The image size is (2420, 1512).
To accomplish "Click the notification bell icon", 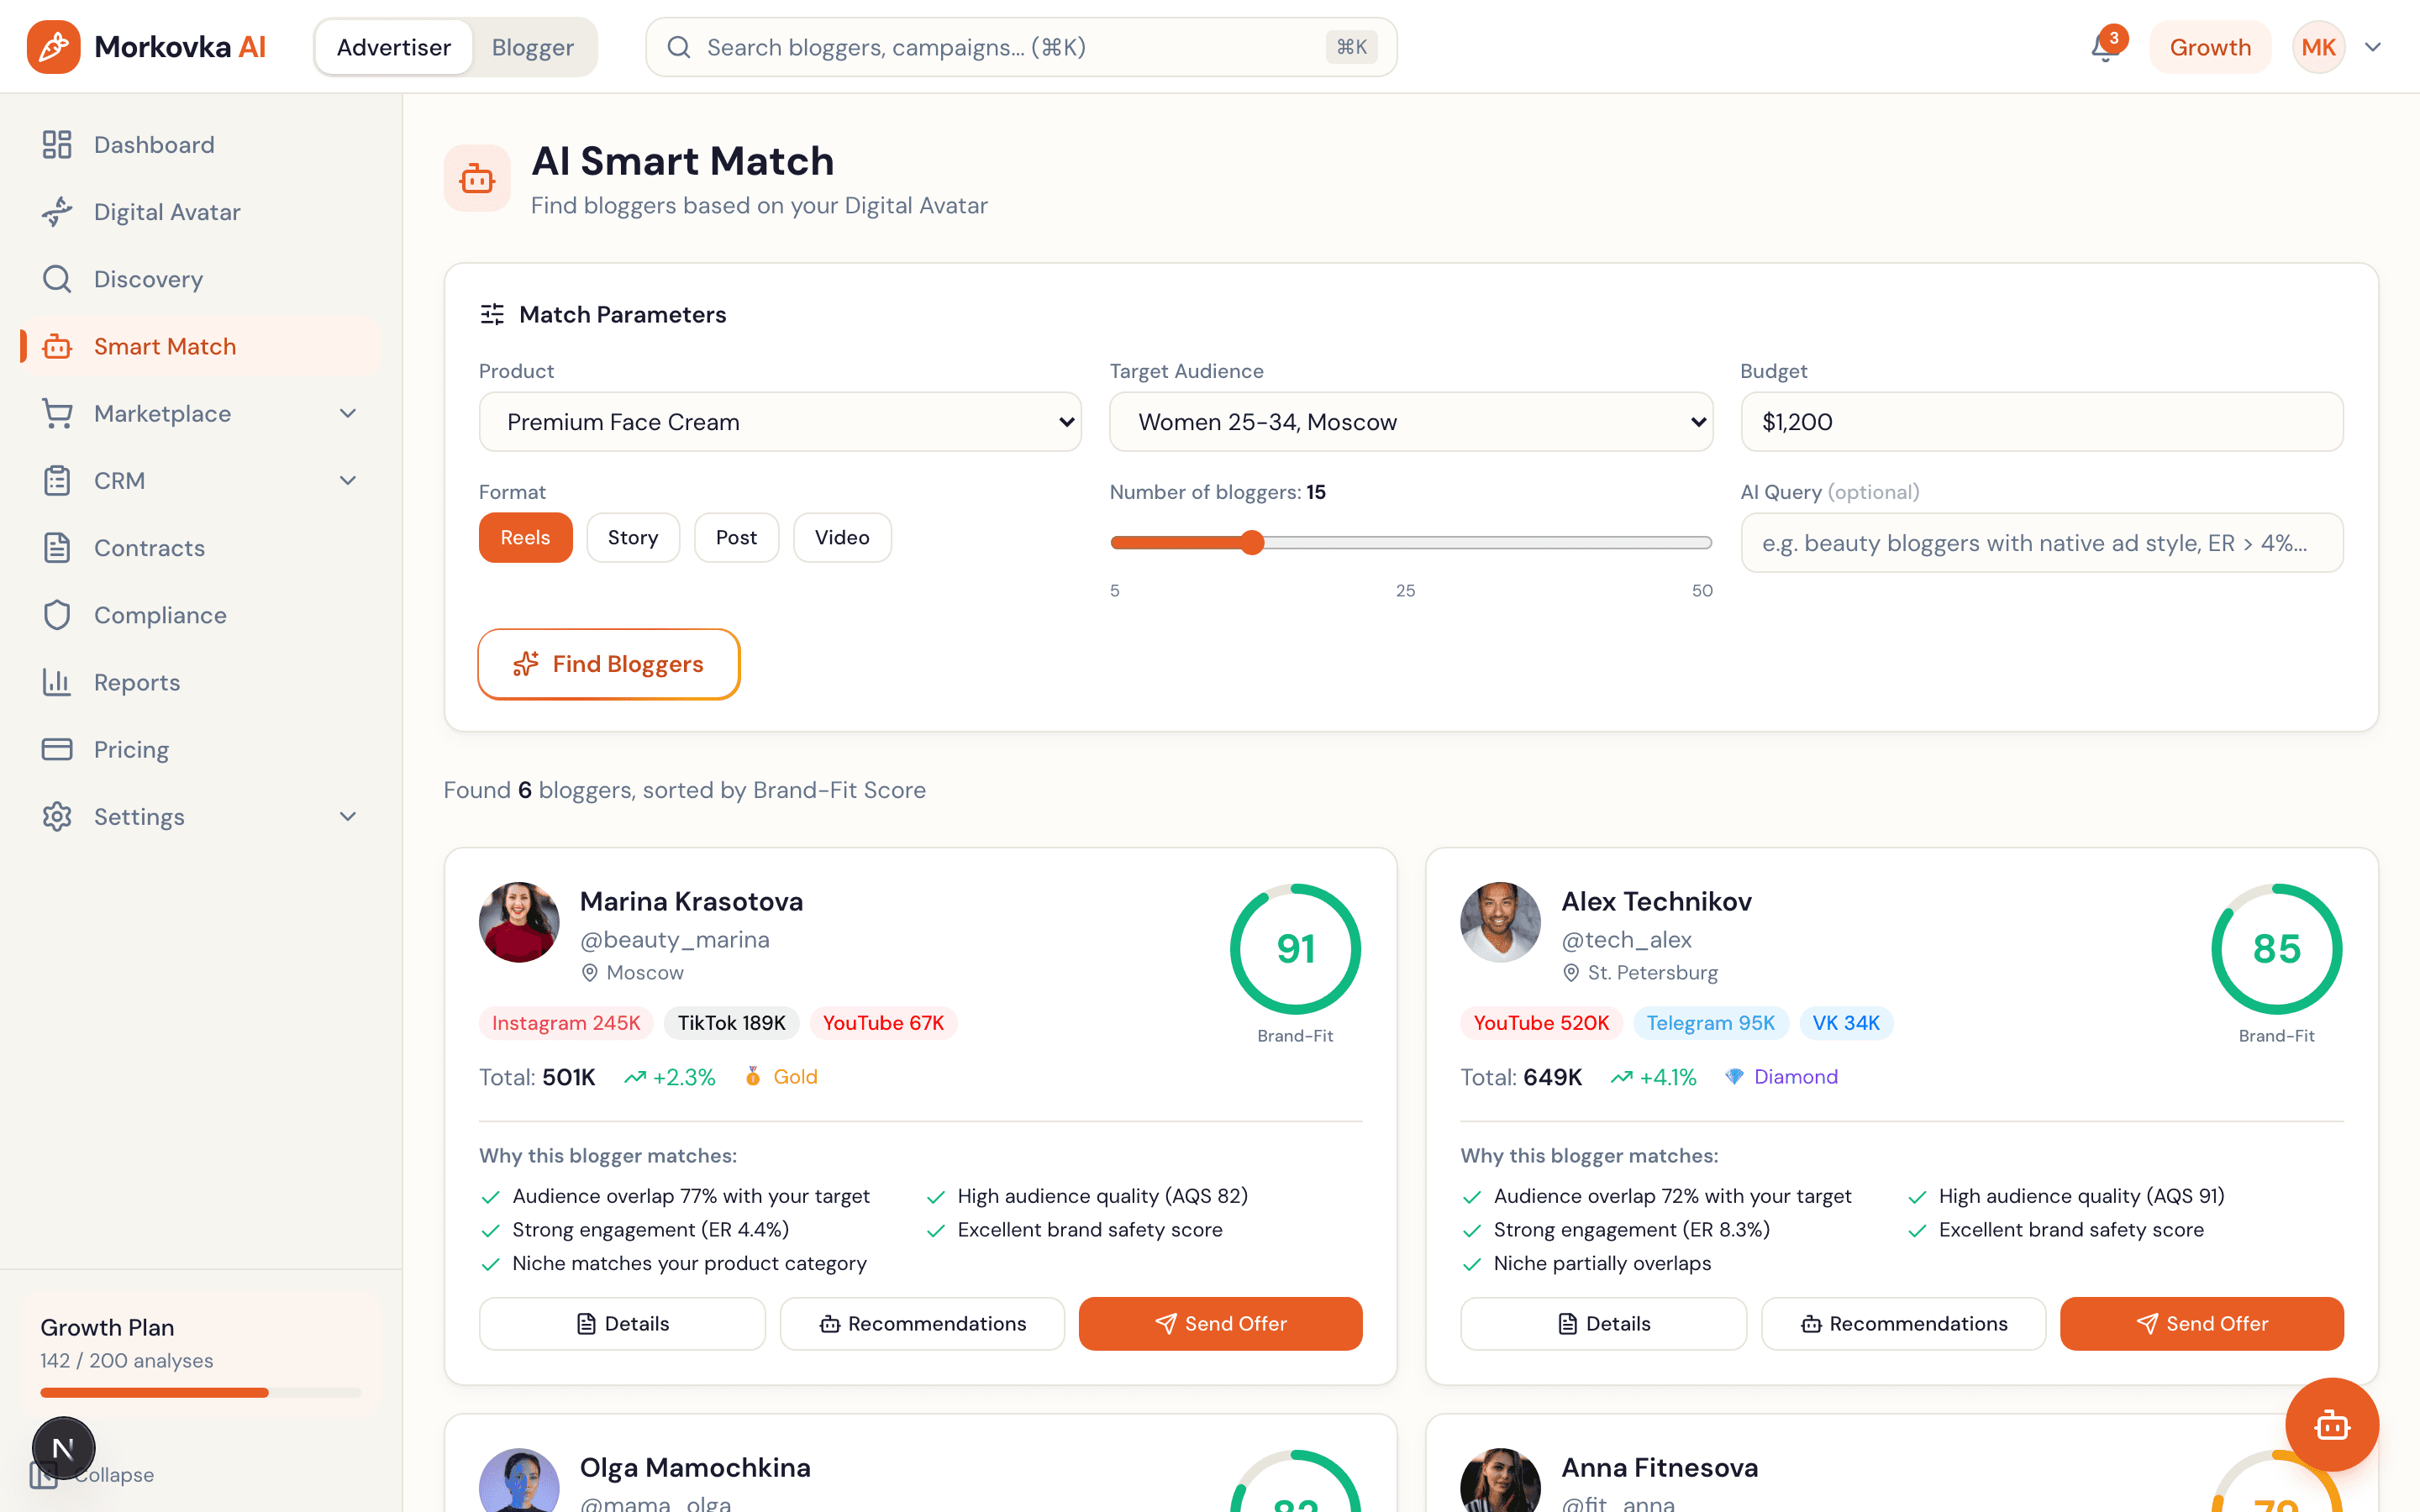I will click(x=2102, y=46).
